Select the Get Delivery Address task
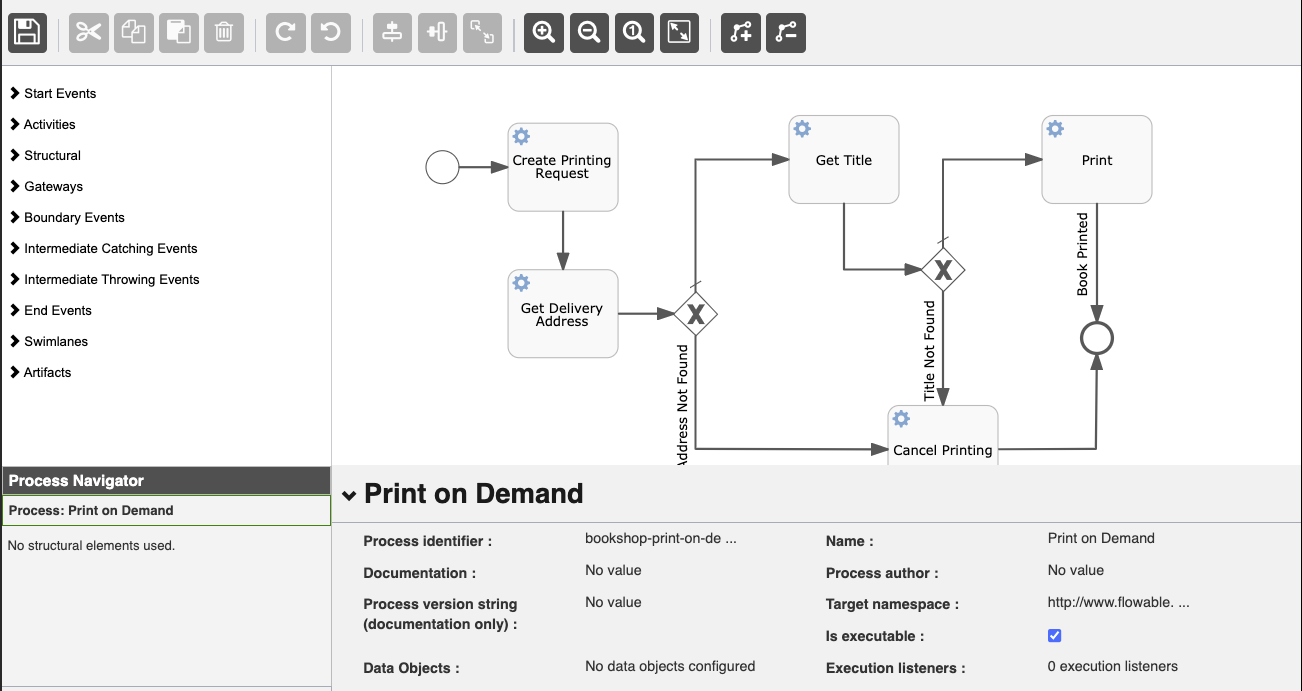 [563, 314]
